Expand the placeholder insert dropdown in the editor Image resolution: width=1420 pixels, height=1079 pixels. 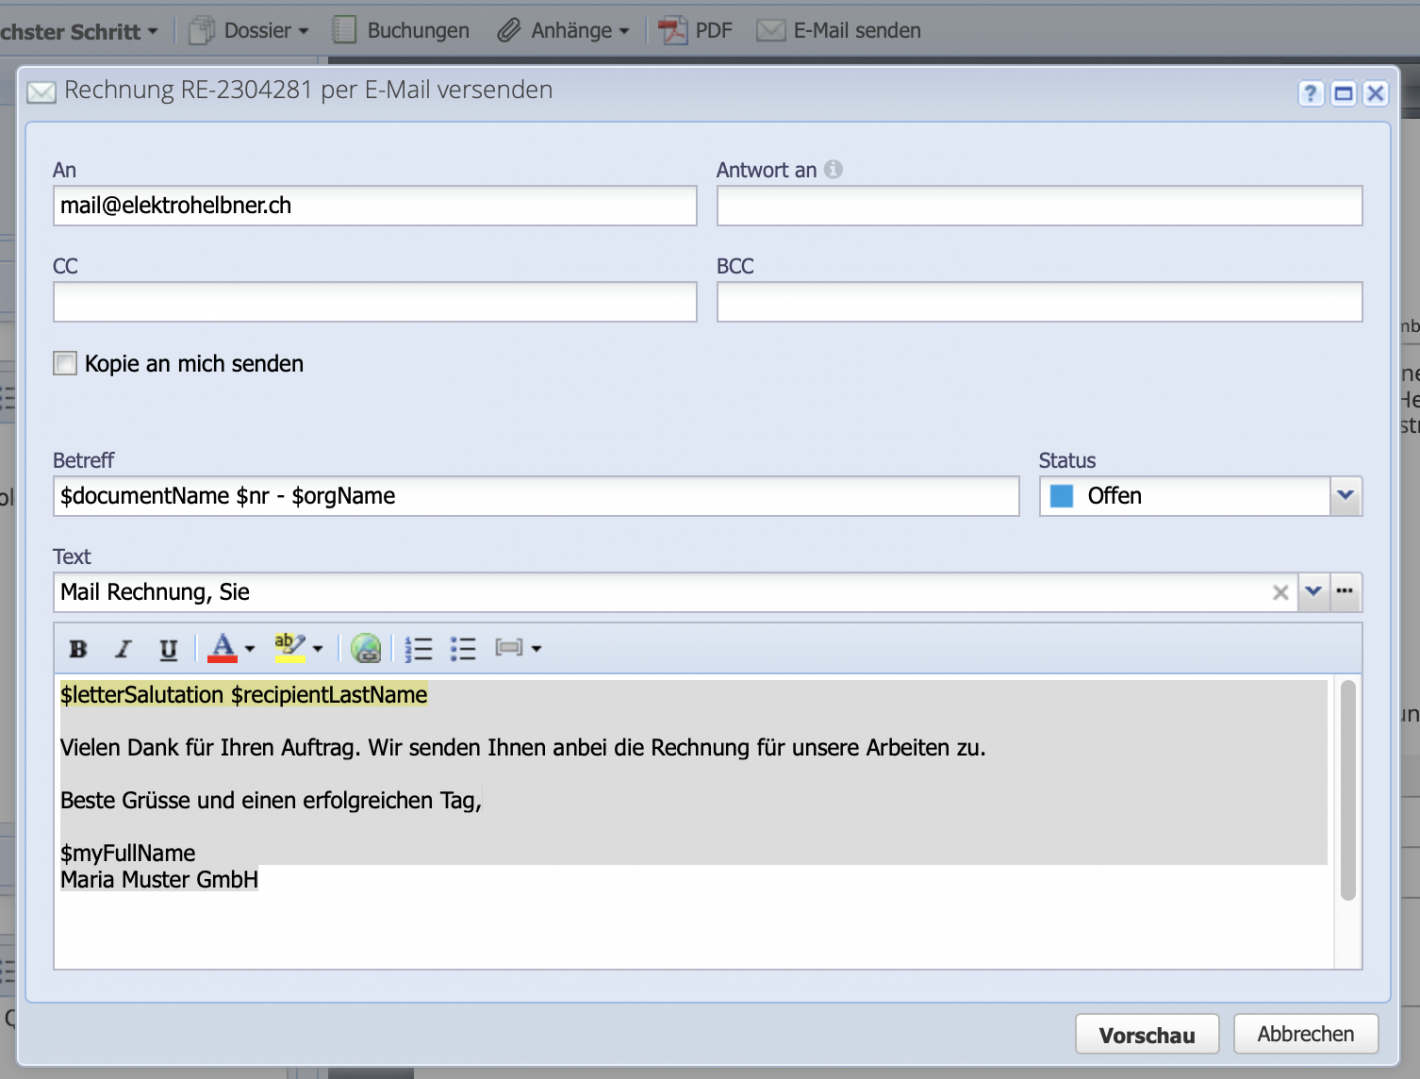pyautogui.click(x=536, y=648)
